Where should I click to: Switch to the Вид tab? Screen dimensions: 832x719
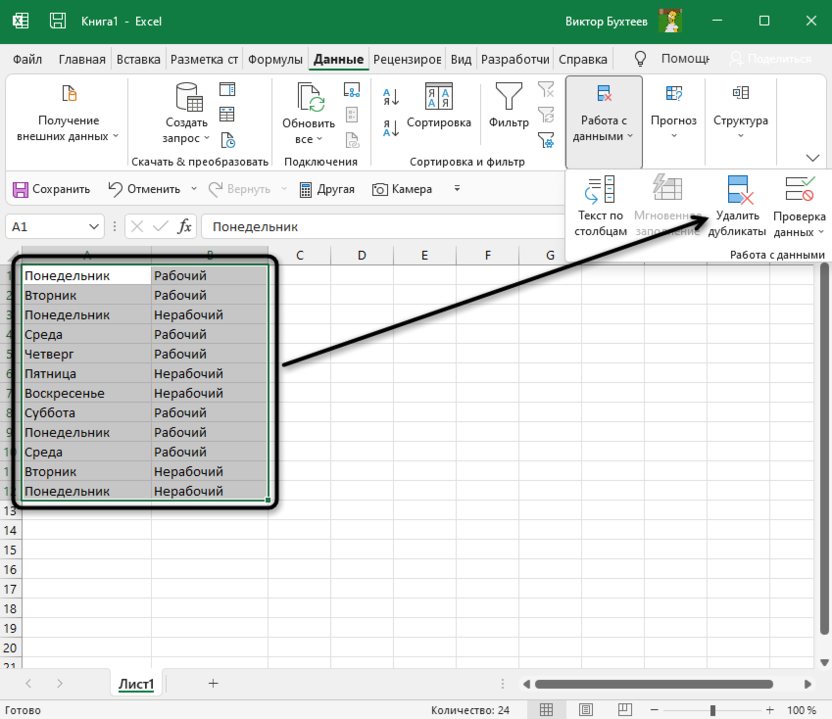point(461,59)
